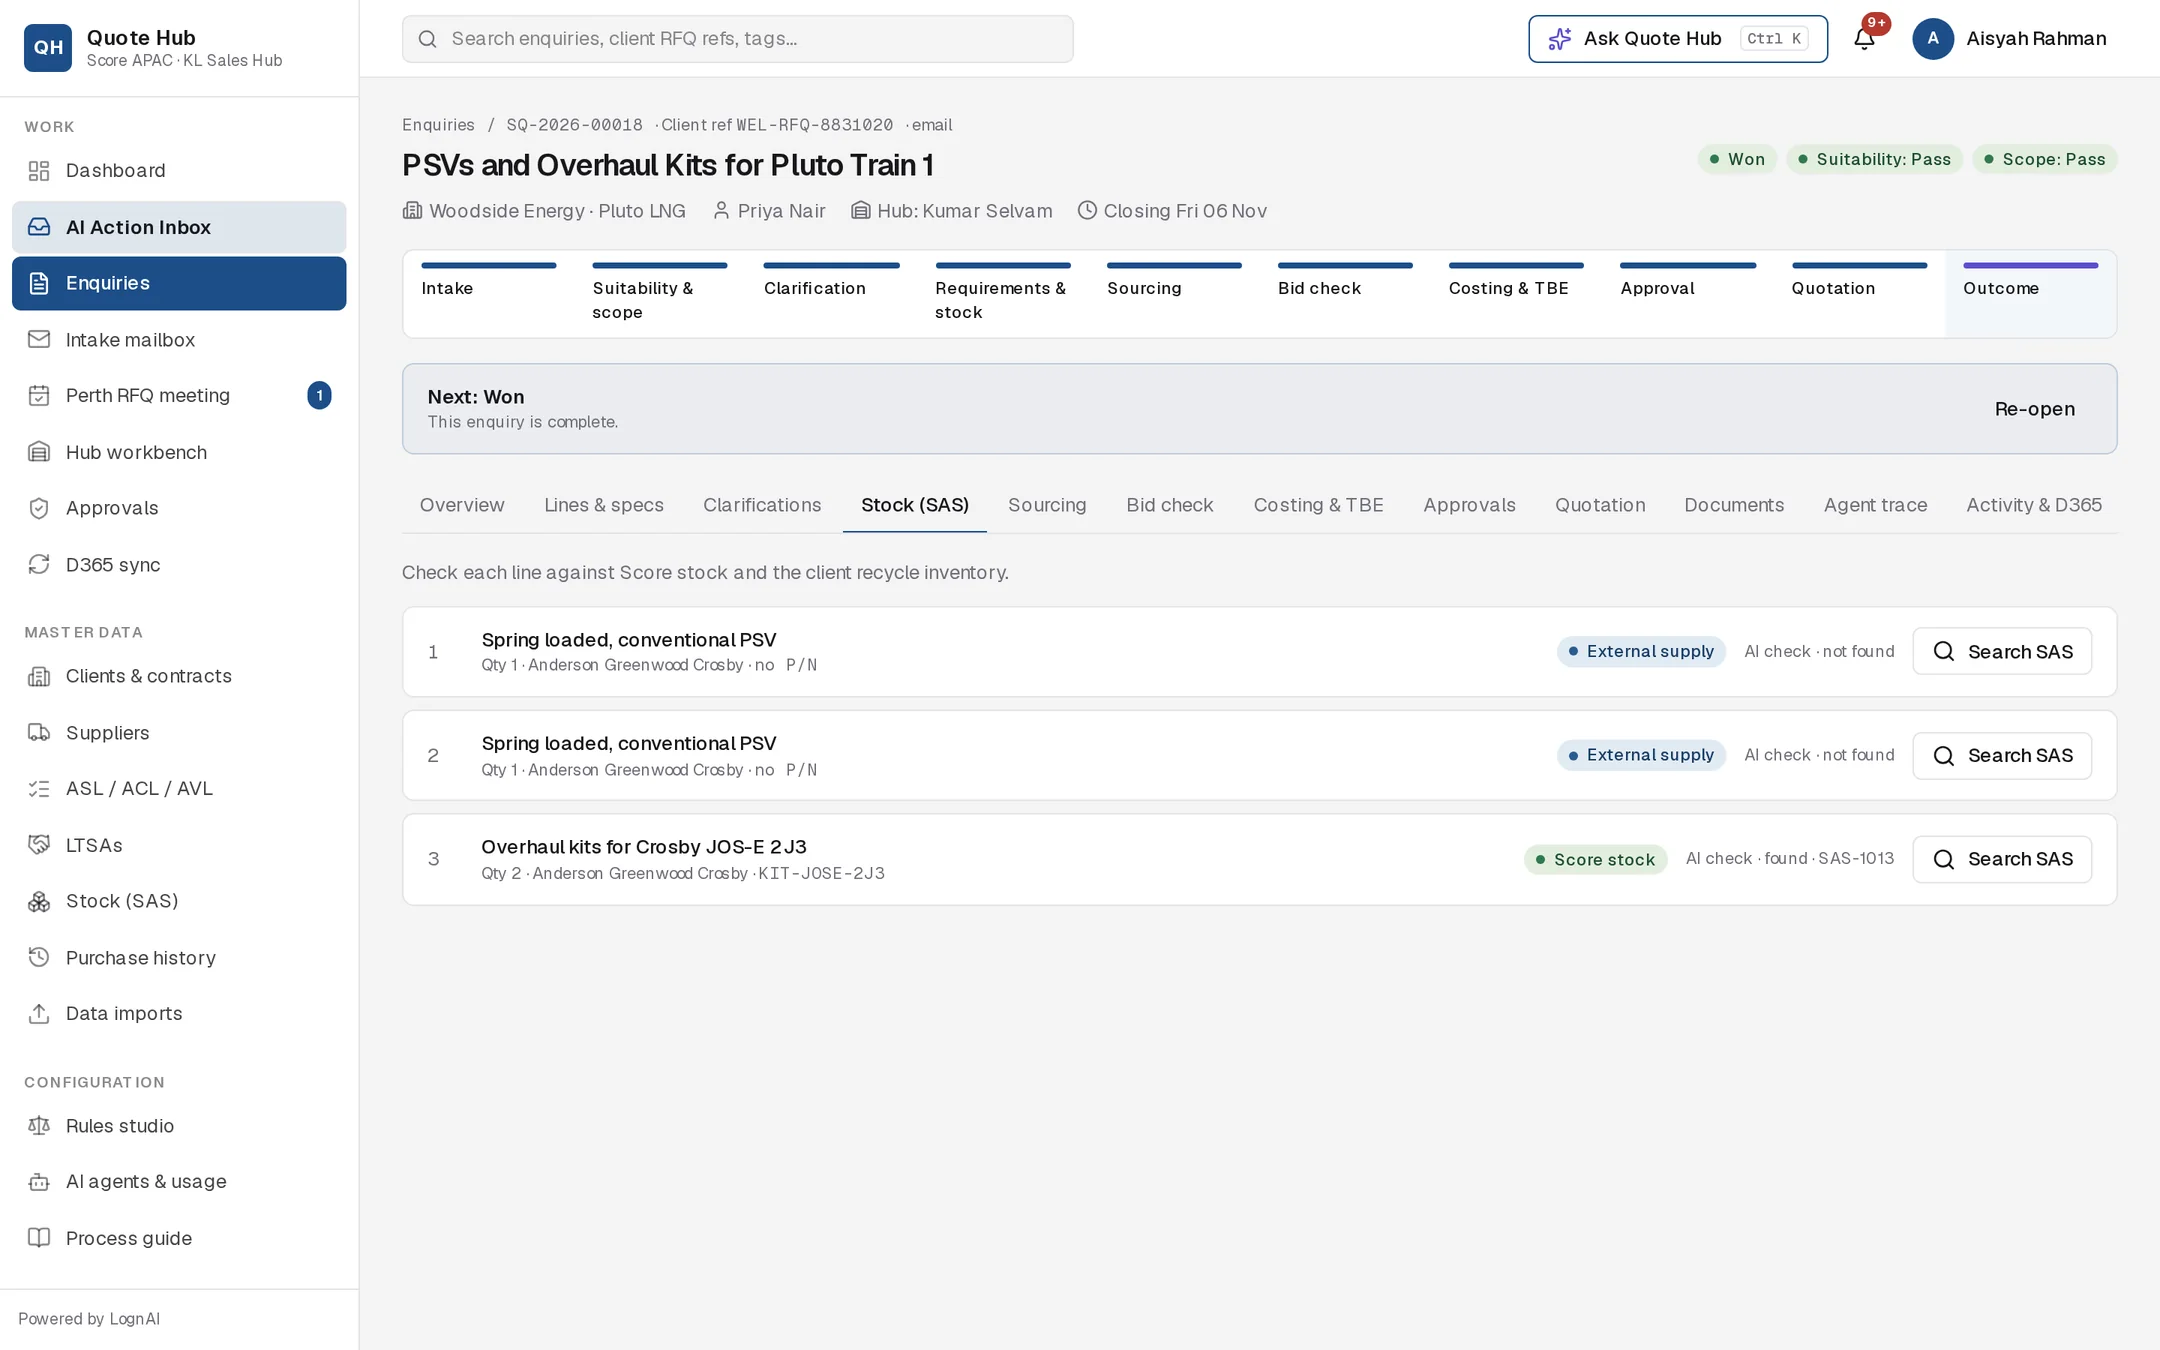Viewport: 2160px width, 1350px height.
Task: Open notifications bell icon
Action: [1864, 39]
